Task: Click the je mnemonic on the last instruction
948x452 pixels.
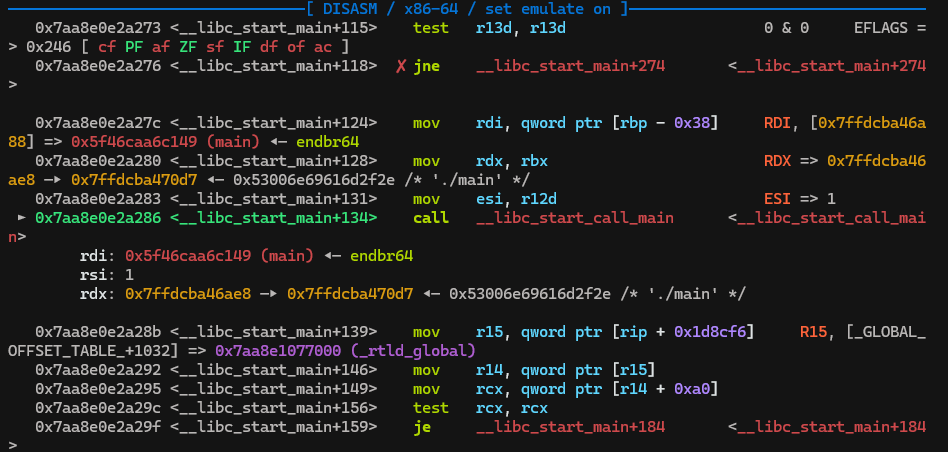Action: click(x=422, y=427)
